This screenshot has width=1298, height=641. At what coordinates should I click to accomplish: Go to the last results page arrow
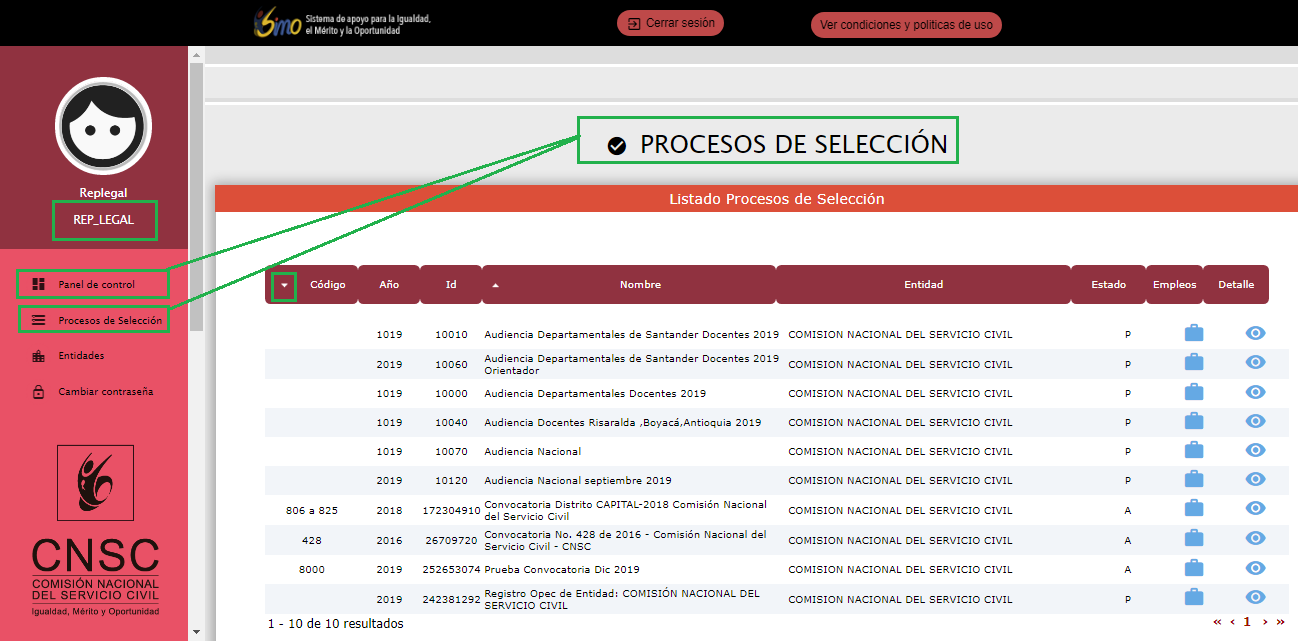point(1281,622)
